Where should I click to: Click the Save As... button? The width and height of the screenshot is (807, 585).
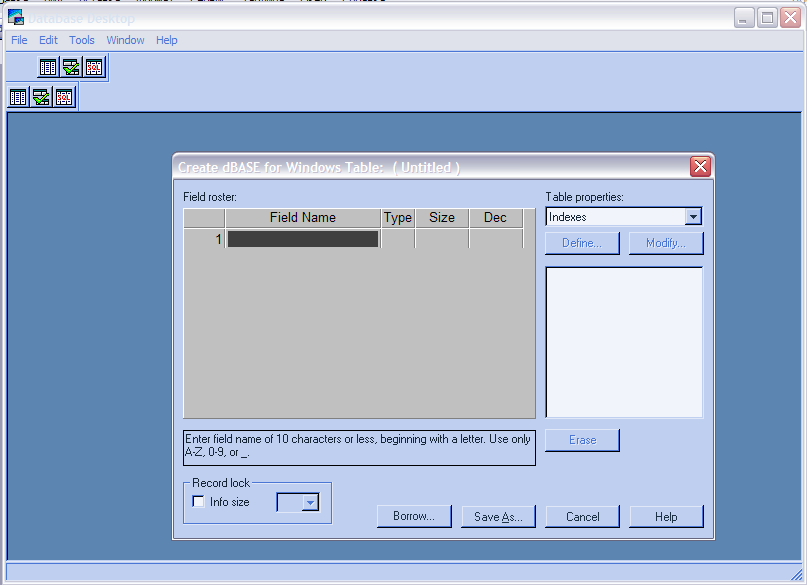(498, 516)
